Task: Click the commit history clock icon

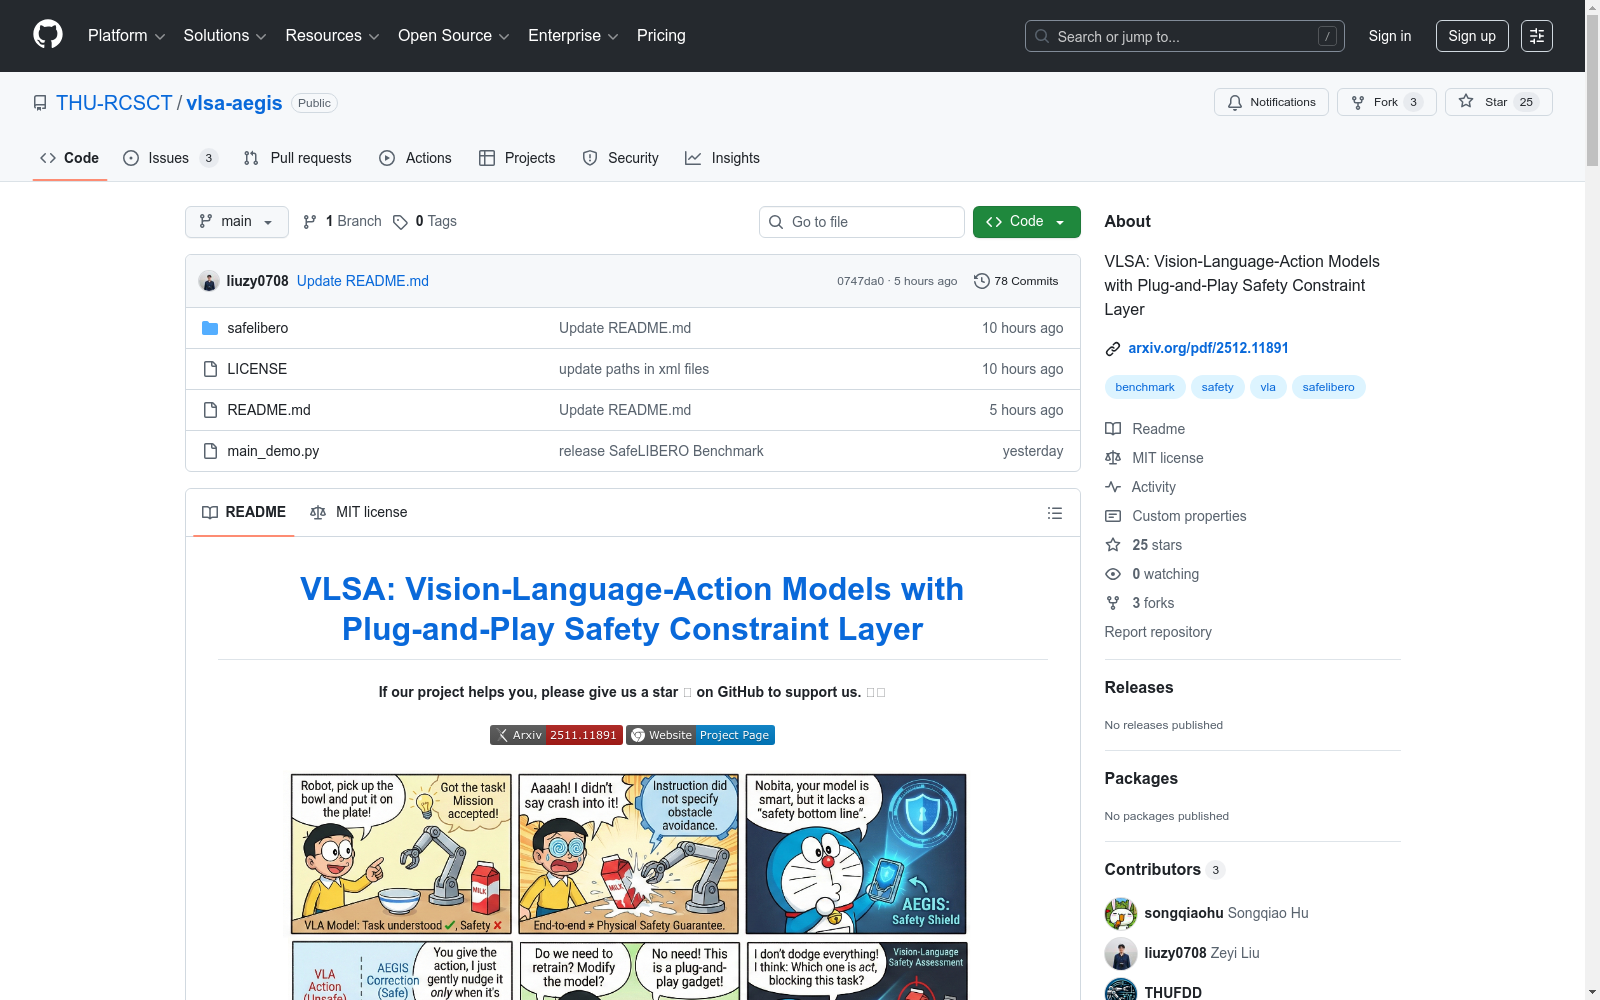Action: (982, 281)
